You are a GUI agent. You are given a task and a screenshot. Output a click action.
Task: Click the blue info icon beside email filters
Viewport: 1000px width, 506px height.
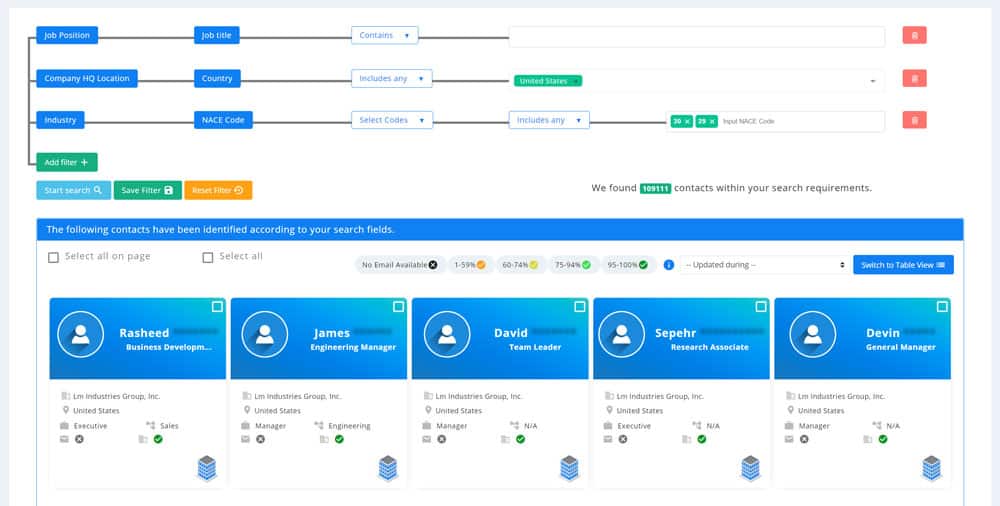click(669, 265)
